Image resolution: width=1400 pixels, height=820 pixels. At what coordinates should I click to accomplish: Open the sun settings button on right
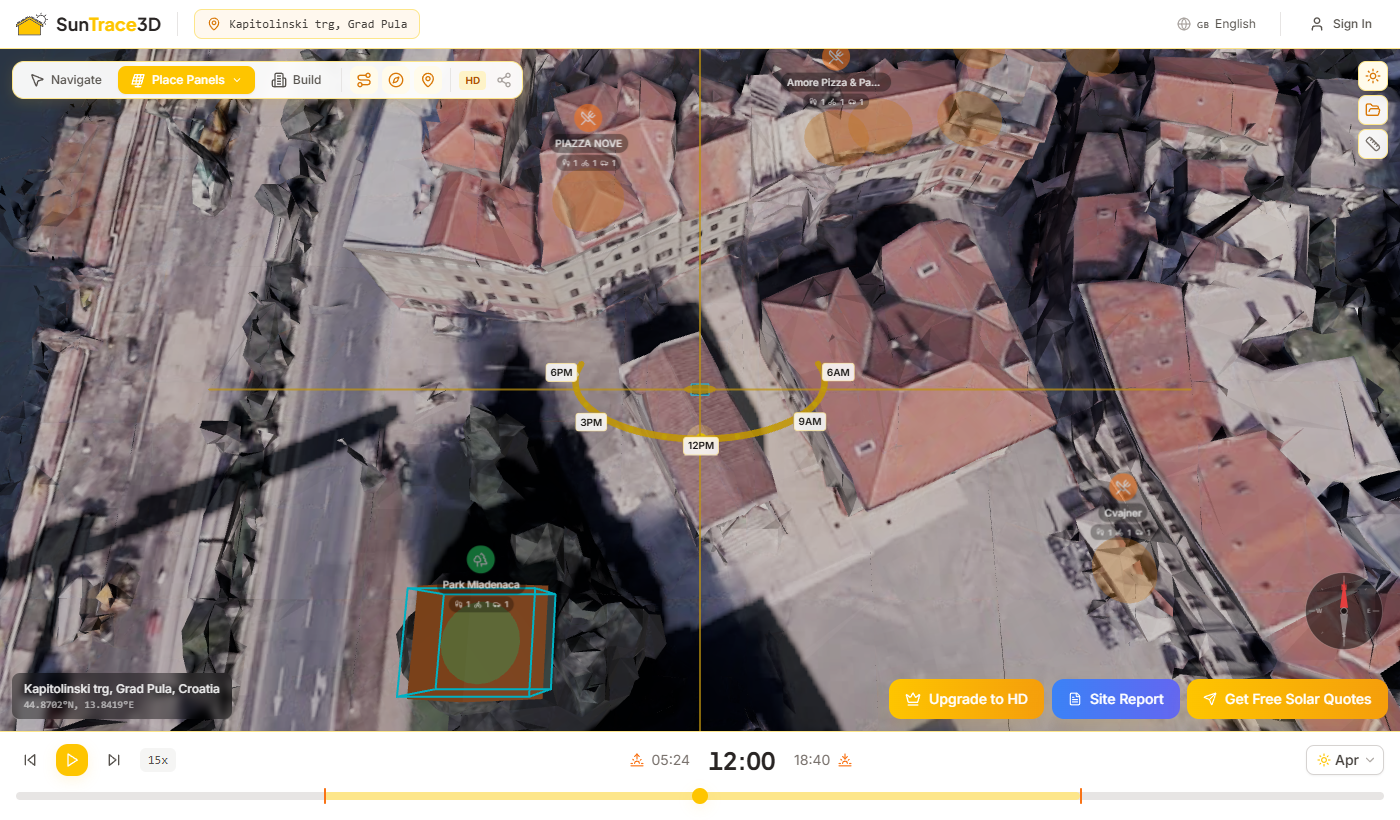click(x=1372, y=76)
